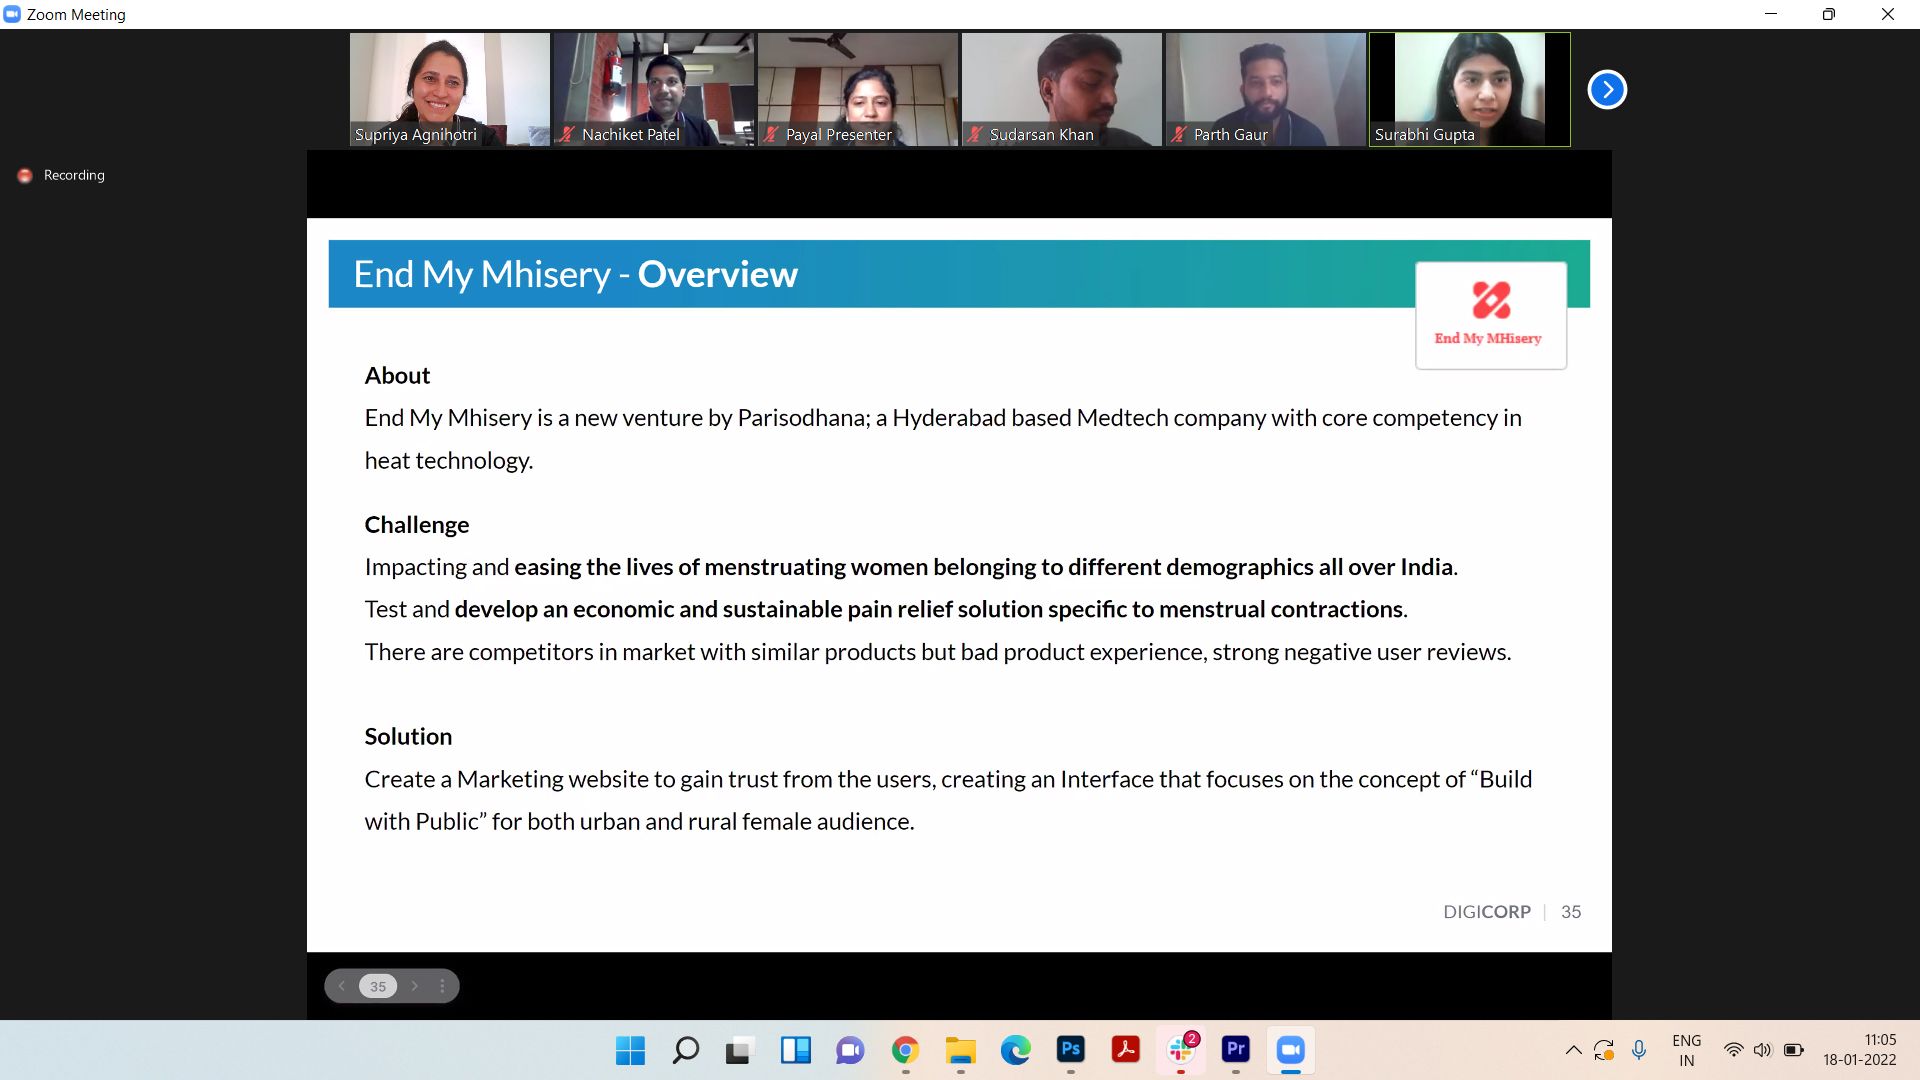This screenshot has width=1920, height=1080.
Task: Open Adobe Premiere Pro from the taskbar
Action: click(x=1235, y=1050)
